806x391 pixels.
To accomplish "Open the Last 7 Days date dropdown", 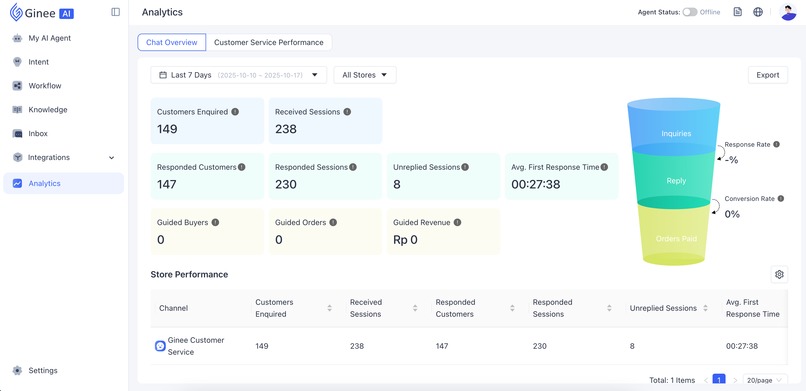I will (x=239, y=75).
